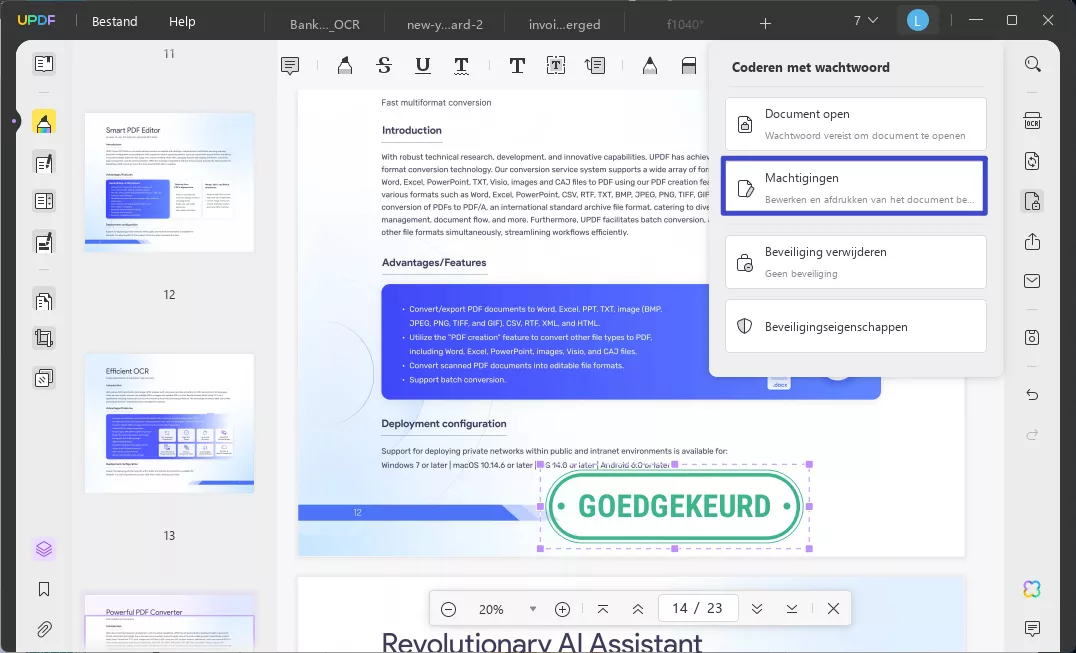This screenshot has width=1076, height=653.
Task: Zoom in with the plus button
Action: (562, 608)
